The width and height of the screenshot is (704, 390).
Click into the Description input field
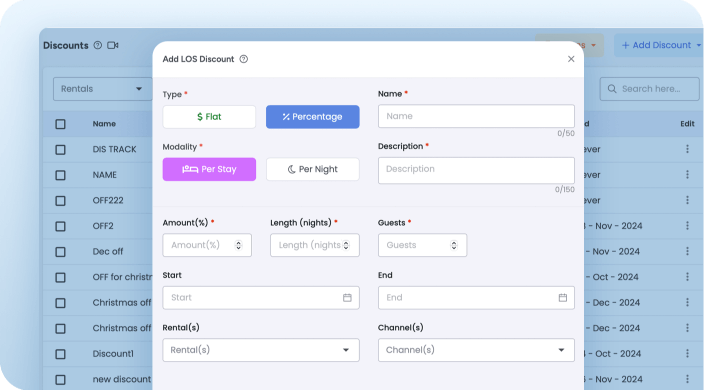[476, 170]
